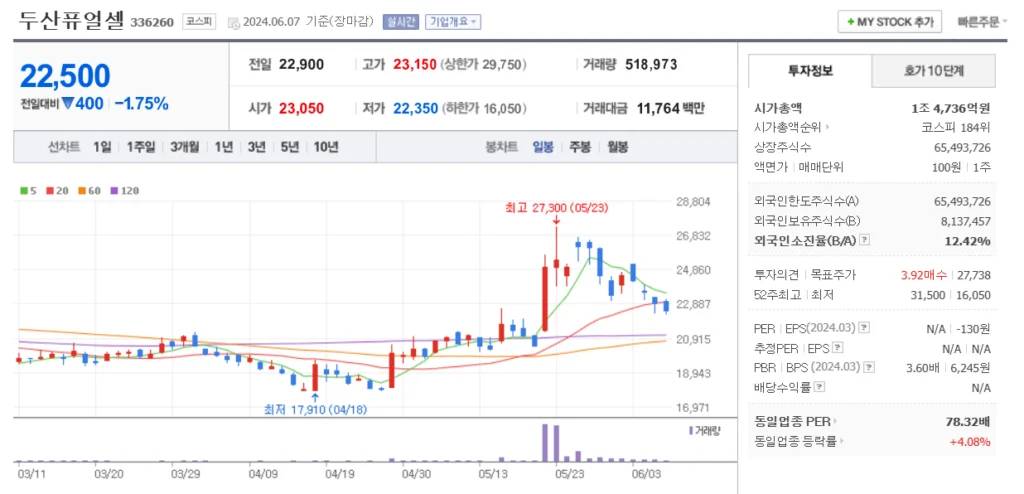
Task: Click 고가 value 23,150
Action: tap(415, 65)
